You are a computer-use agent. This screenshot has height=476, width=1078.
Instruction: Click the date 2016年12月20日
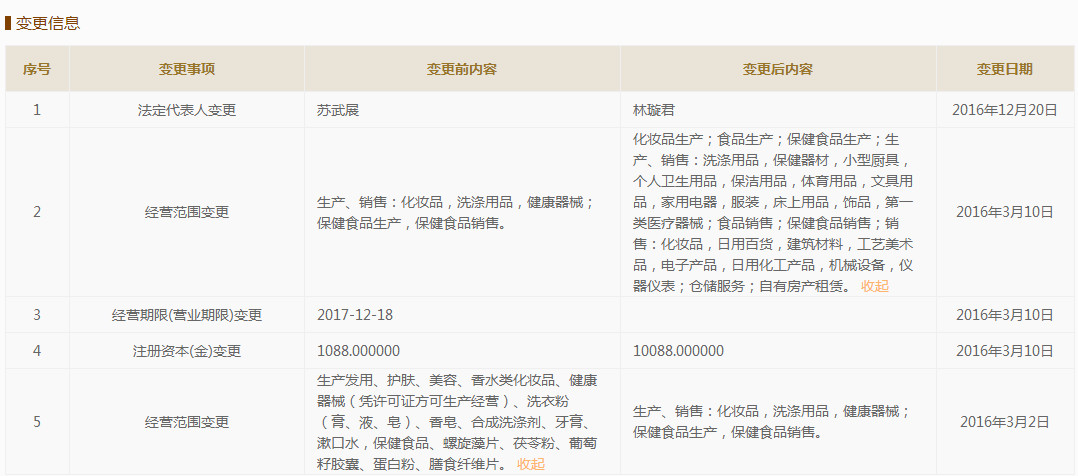click(x=1005, y=110)
